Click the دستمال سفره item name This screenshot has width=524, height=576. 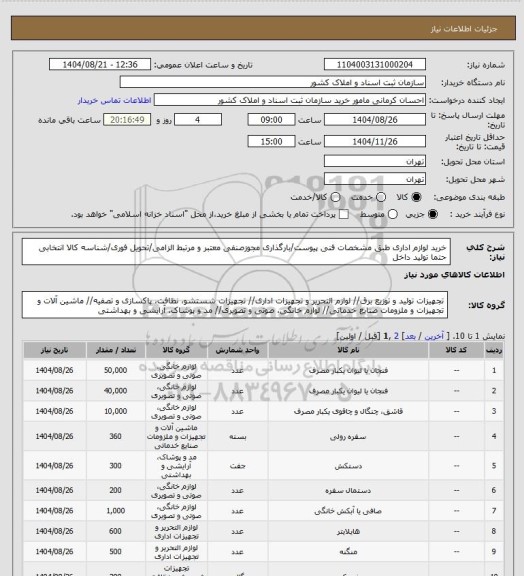coord(348,490)
